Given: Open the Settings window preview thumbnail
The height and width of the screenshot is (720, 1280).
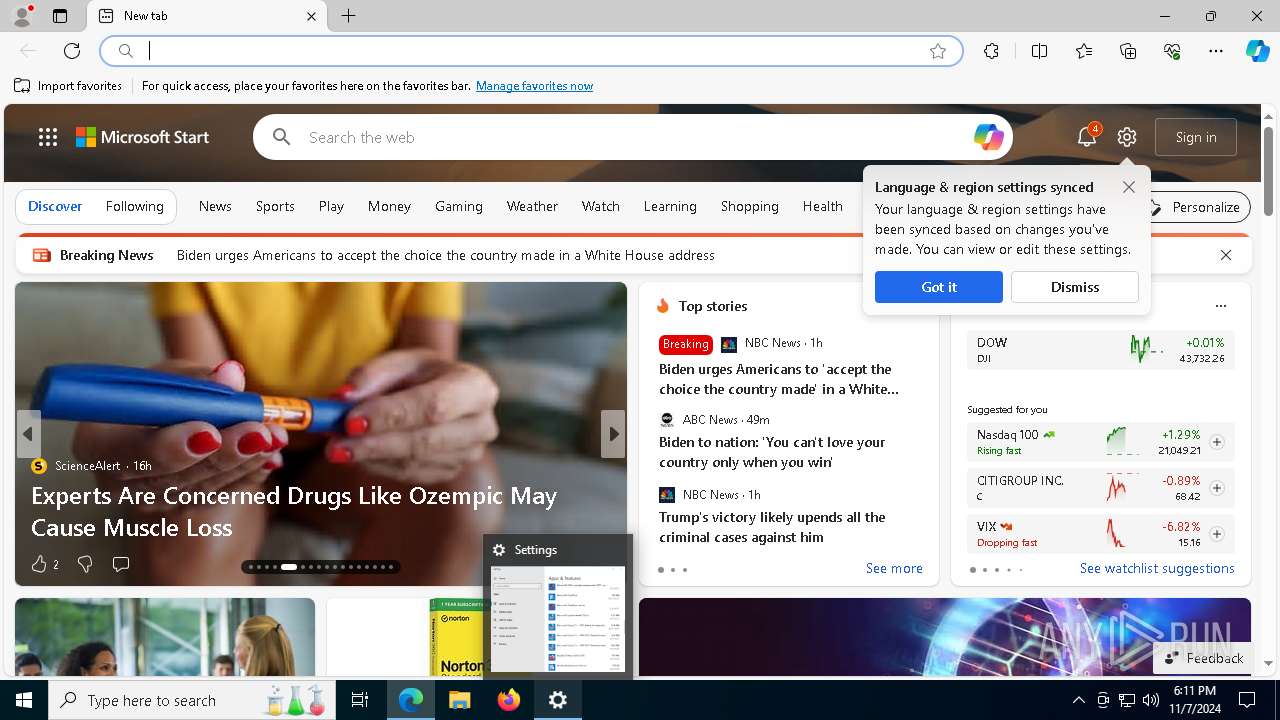Looking at the screenshot, I should [x=558, y=618].
